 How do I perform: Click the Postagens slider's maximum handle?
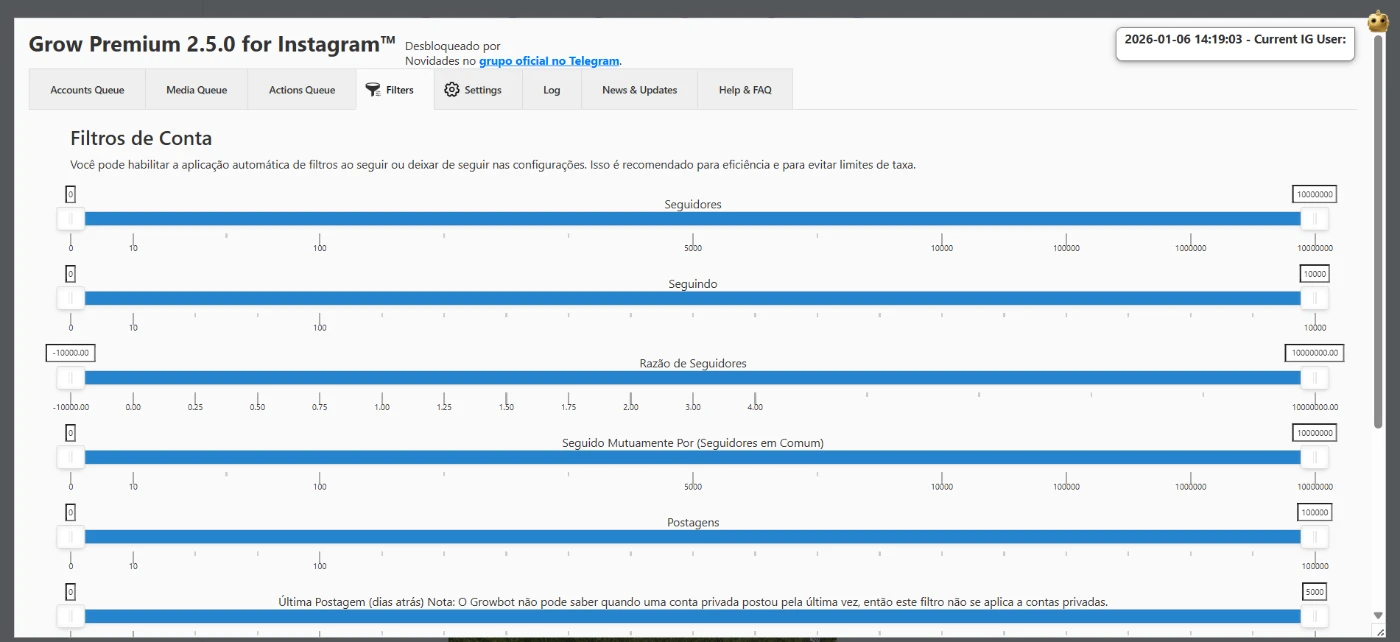[1314, 537]
